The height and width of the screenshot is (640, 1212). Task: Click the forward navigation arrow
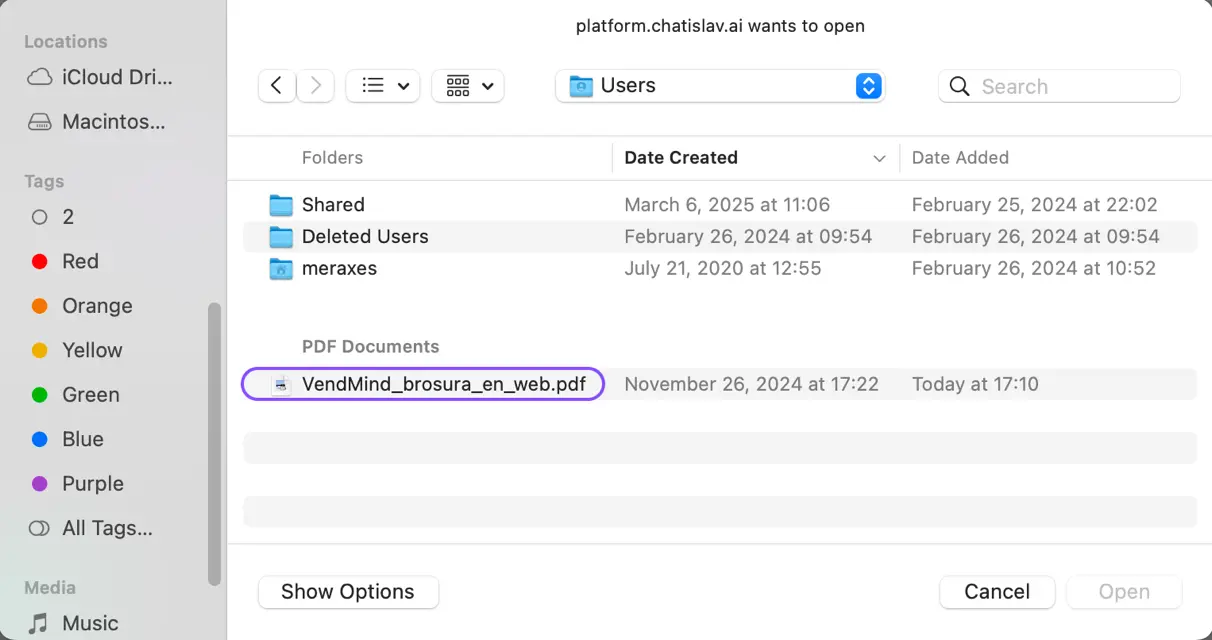(316, 86)
